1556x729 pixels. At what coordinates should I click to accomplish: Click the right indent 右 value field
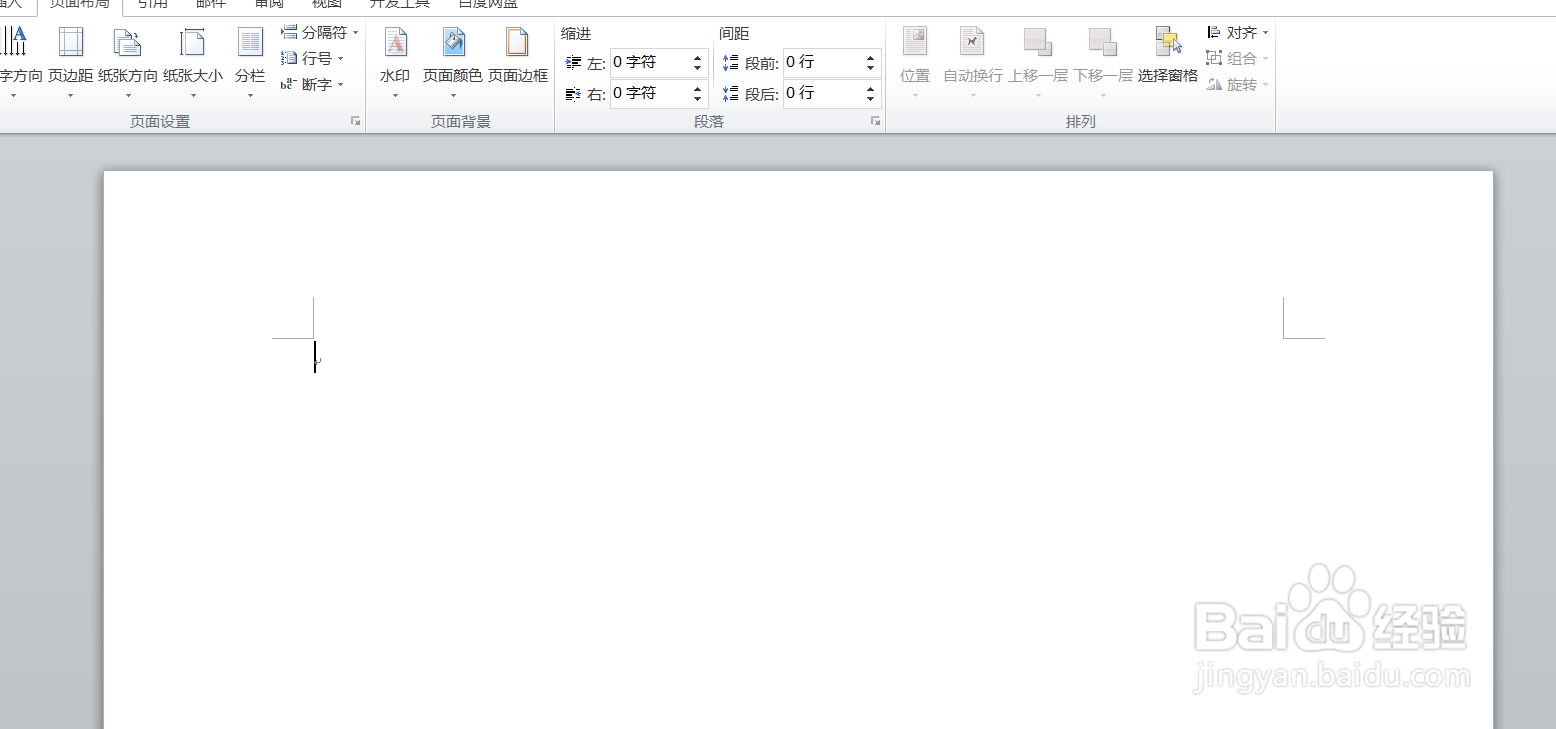(x=650, y=93)
